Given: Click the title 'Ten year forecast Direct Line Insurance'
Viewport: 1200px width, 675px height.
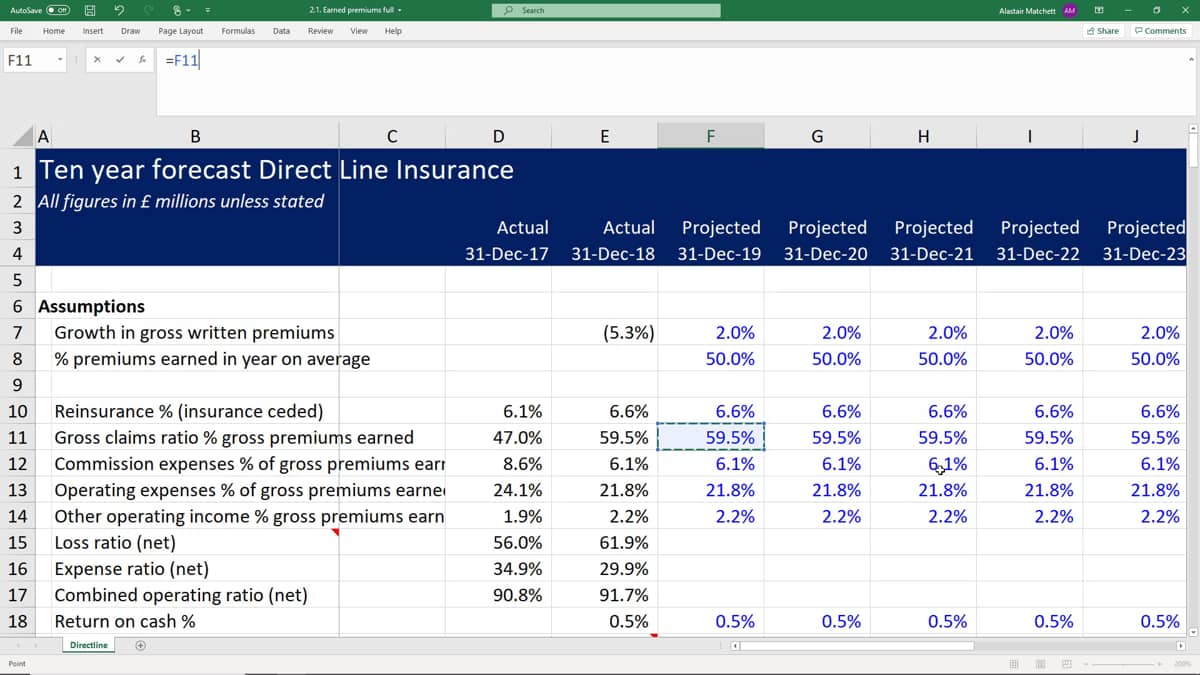Looking at the screenshot, I should [x=276, y=170].
